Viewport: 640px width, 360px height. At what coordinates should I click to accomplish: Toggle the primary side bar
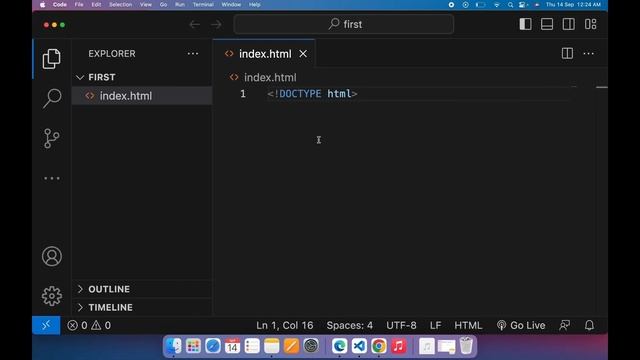[x=525, y=24]
